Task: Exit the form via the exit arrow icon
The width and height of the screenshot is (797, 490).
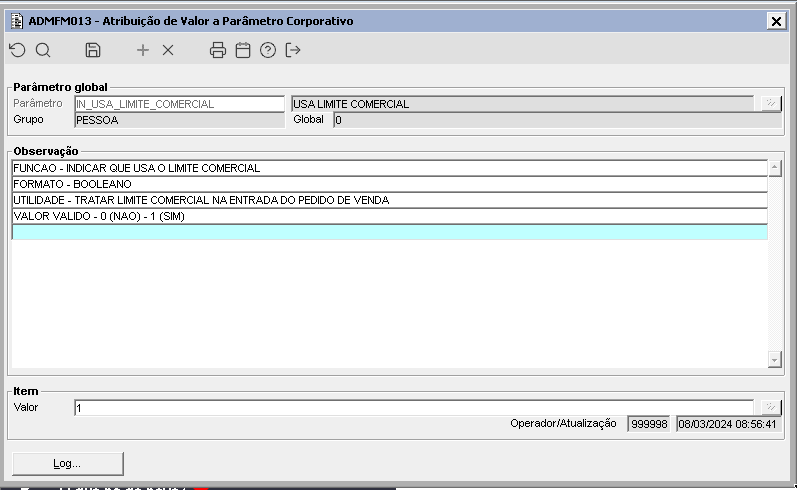Action: pyautogui.click(x=293, y=50)
